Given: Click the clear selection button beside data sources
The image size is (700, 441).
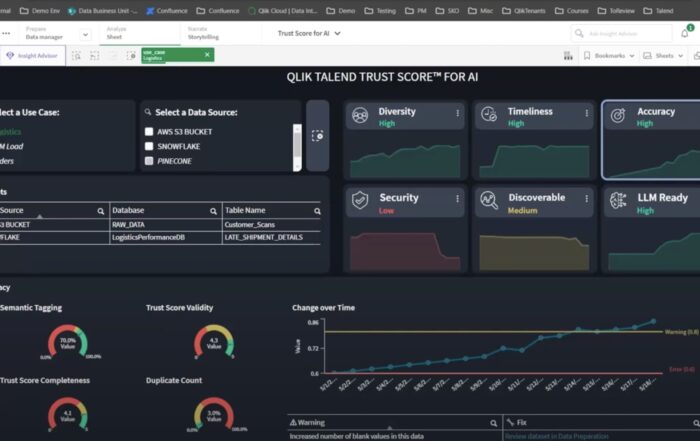Looking at the screenshot, I should click(317, 136).
